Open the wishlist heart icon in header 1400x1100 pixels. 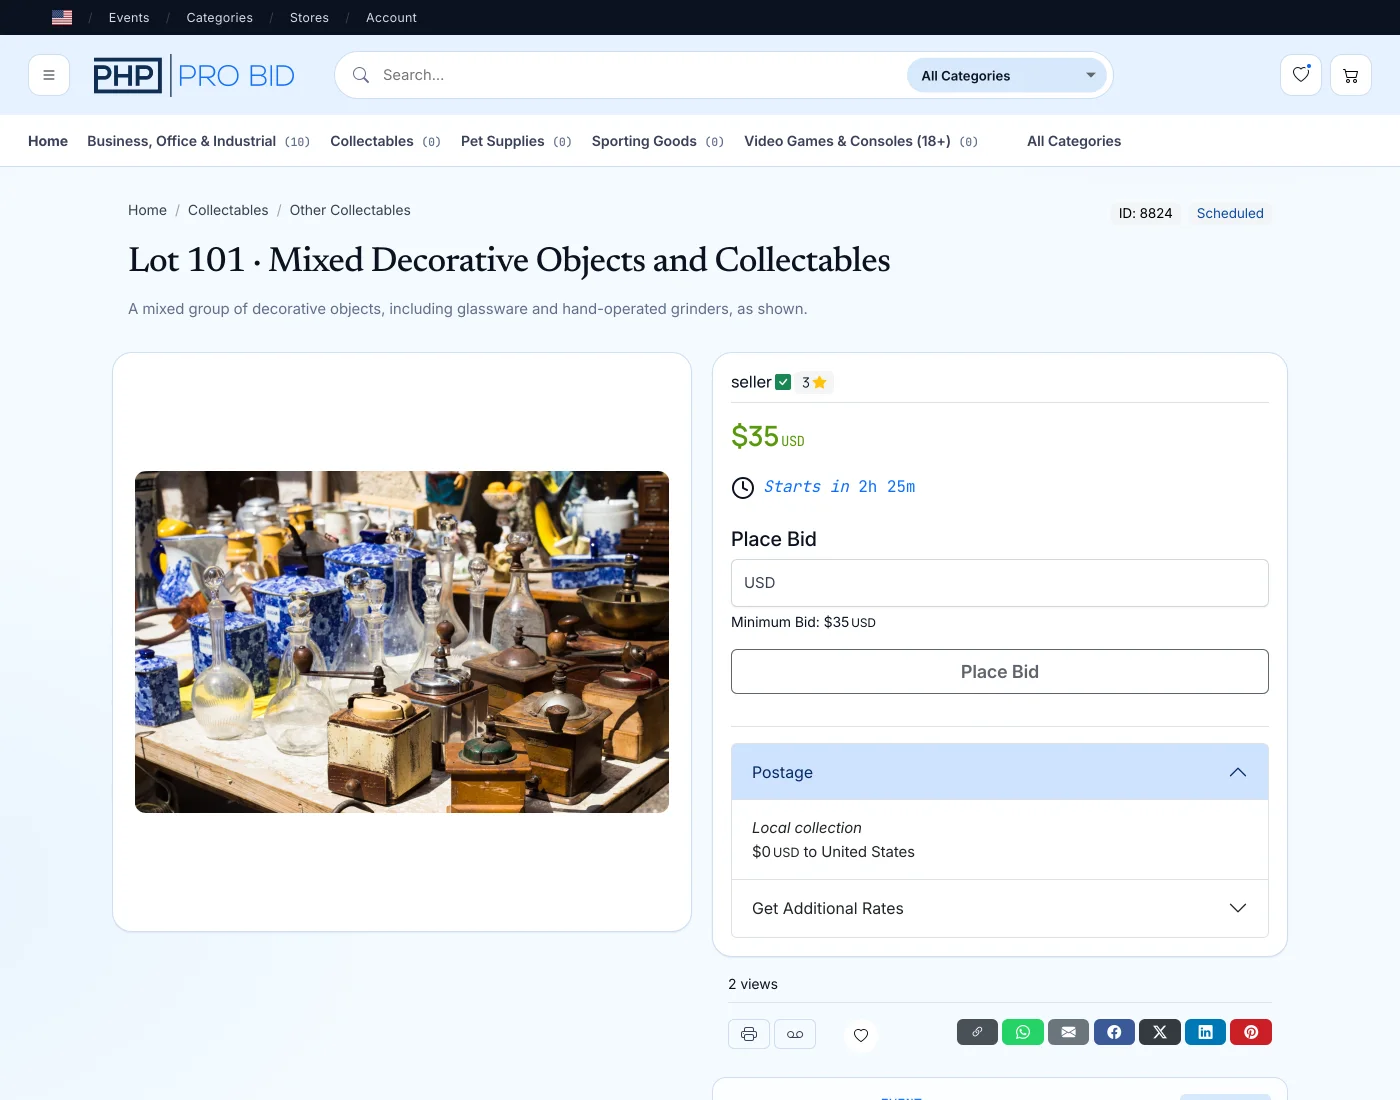pos(1301,75)
